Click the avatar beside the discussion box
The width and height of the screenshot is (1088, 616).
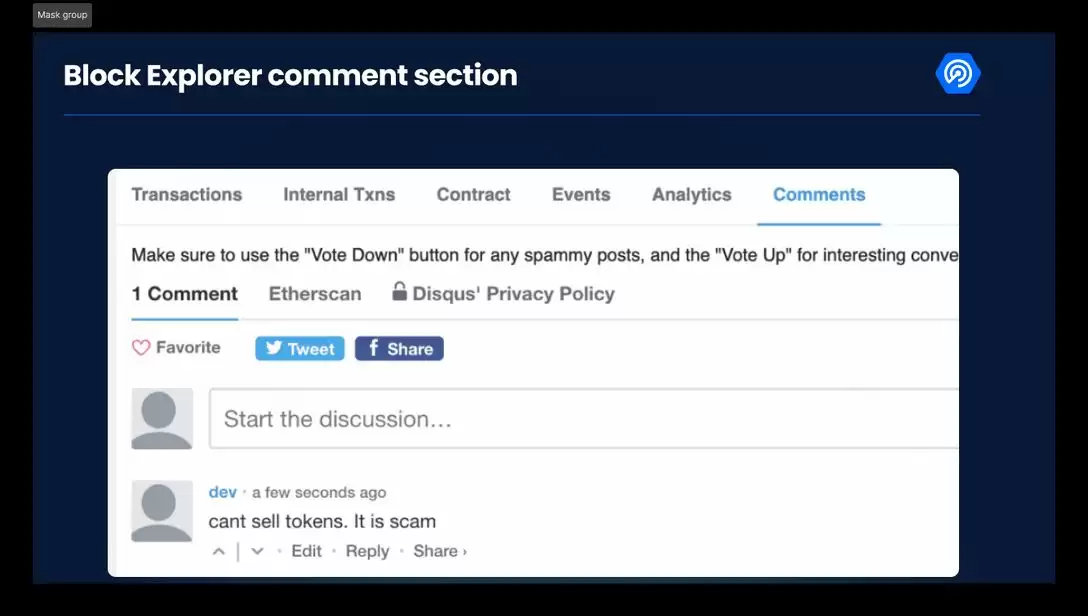pos(162,418)
